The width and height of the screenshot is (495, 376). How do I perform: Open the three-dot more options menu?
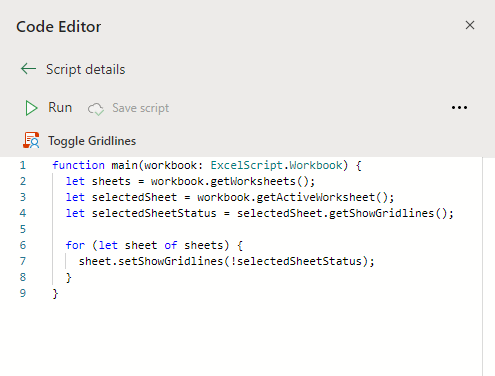459,108
